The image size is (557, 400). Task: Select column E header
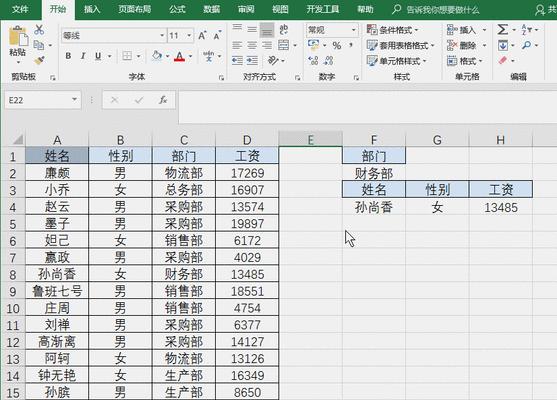(310, 140)
